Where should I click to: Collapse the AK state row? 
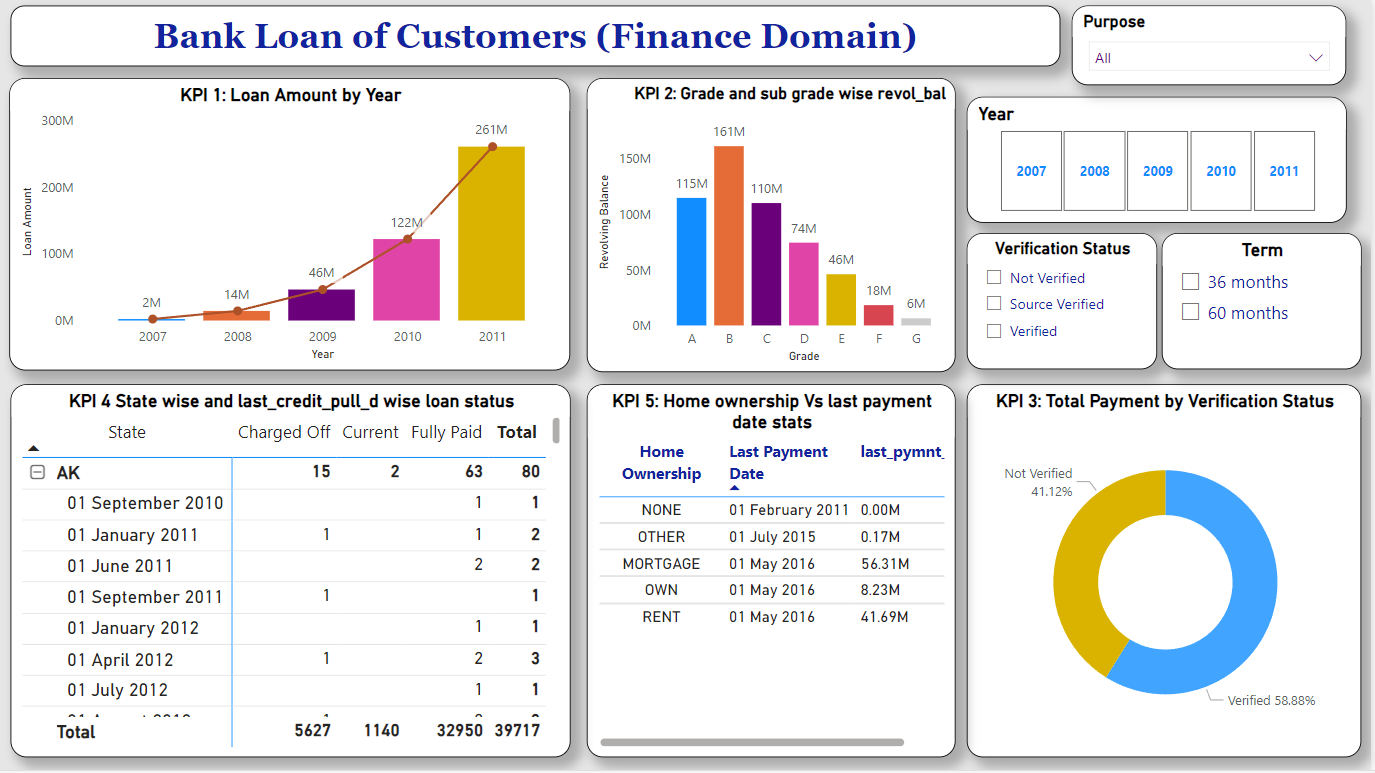[x=38, y=472]
